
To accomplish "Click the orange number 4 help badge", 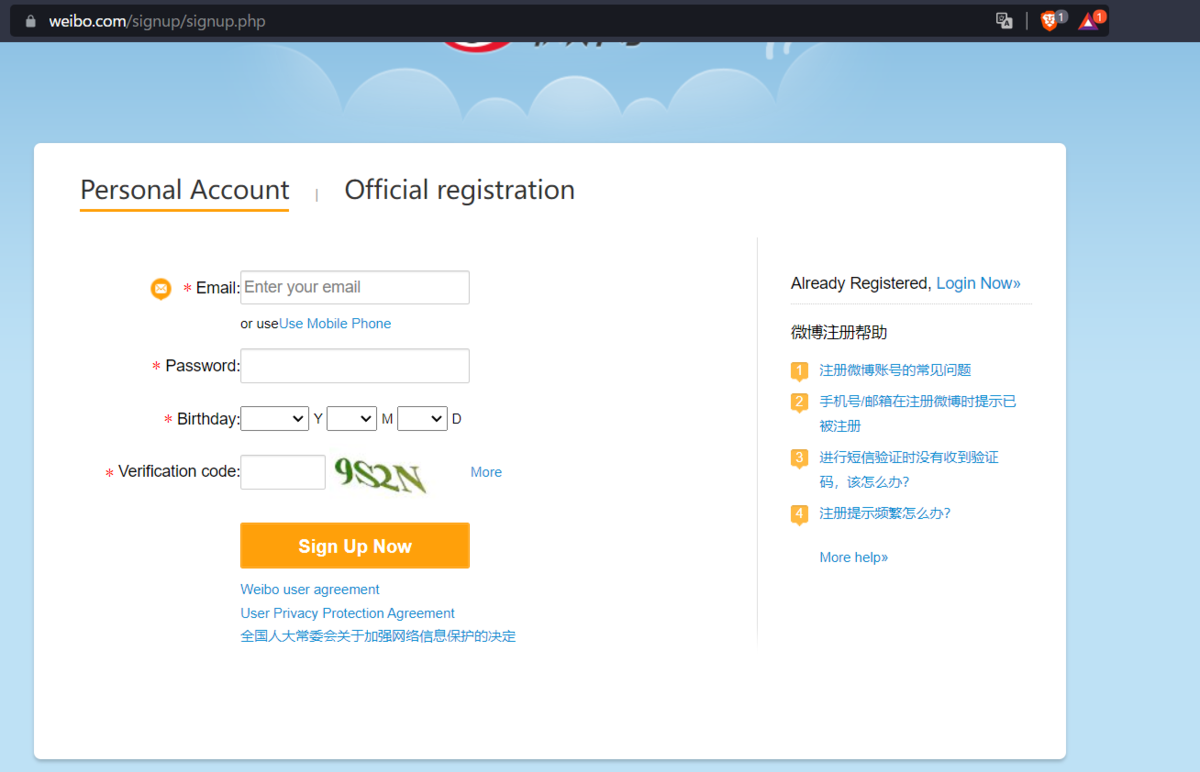I will pyautogui.click(x=799, y=515).
